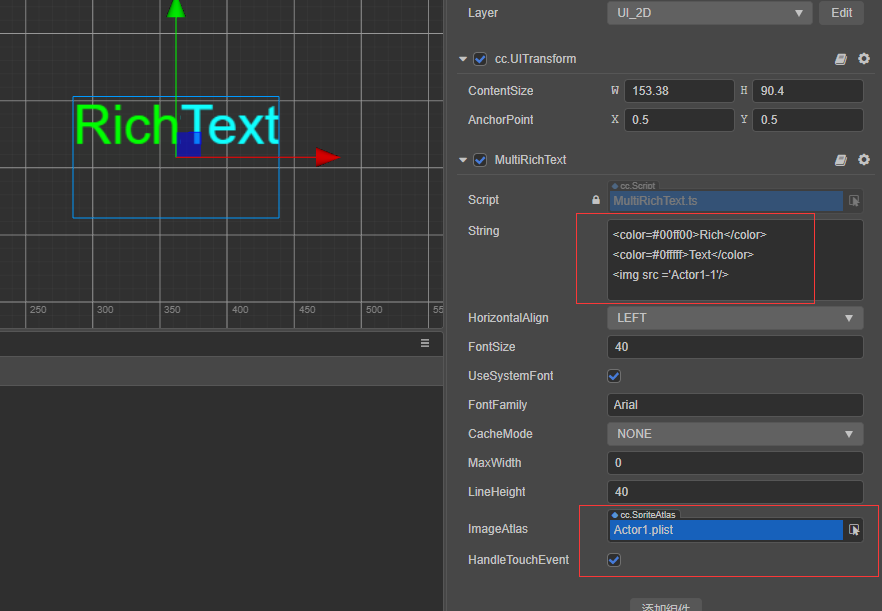
Task: Click the 添加组件 add component button
Action: click(x=665, y=605)
